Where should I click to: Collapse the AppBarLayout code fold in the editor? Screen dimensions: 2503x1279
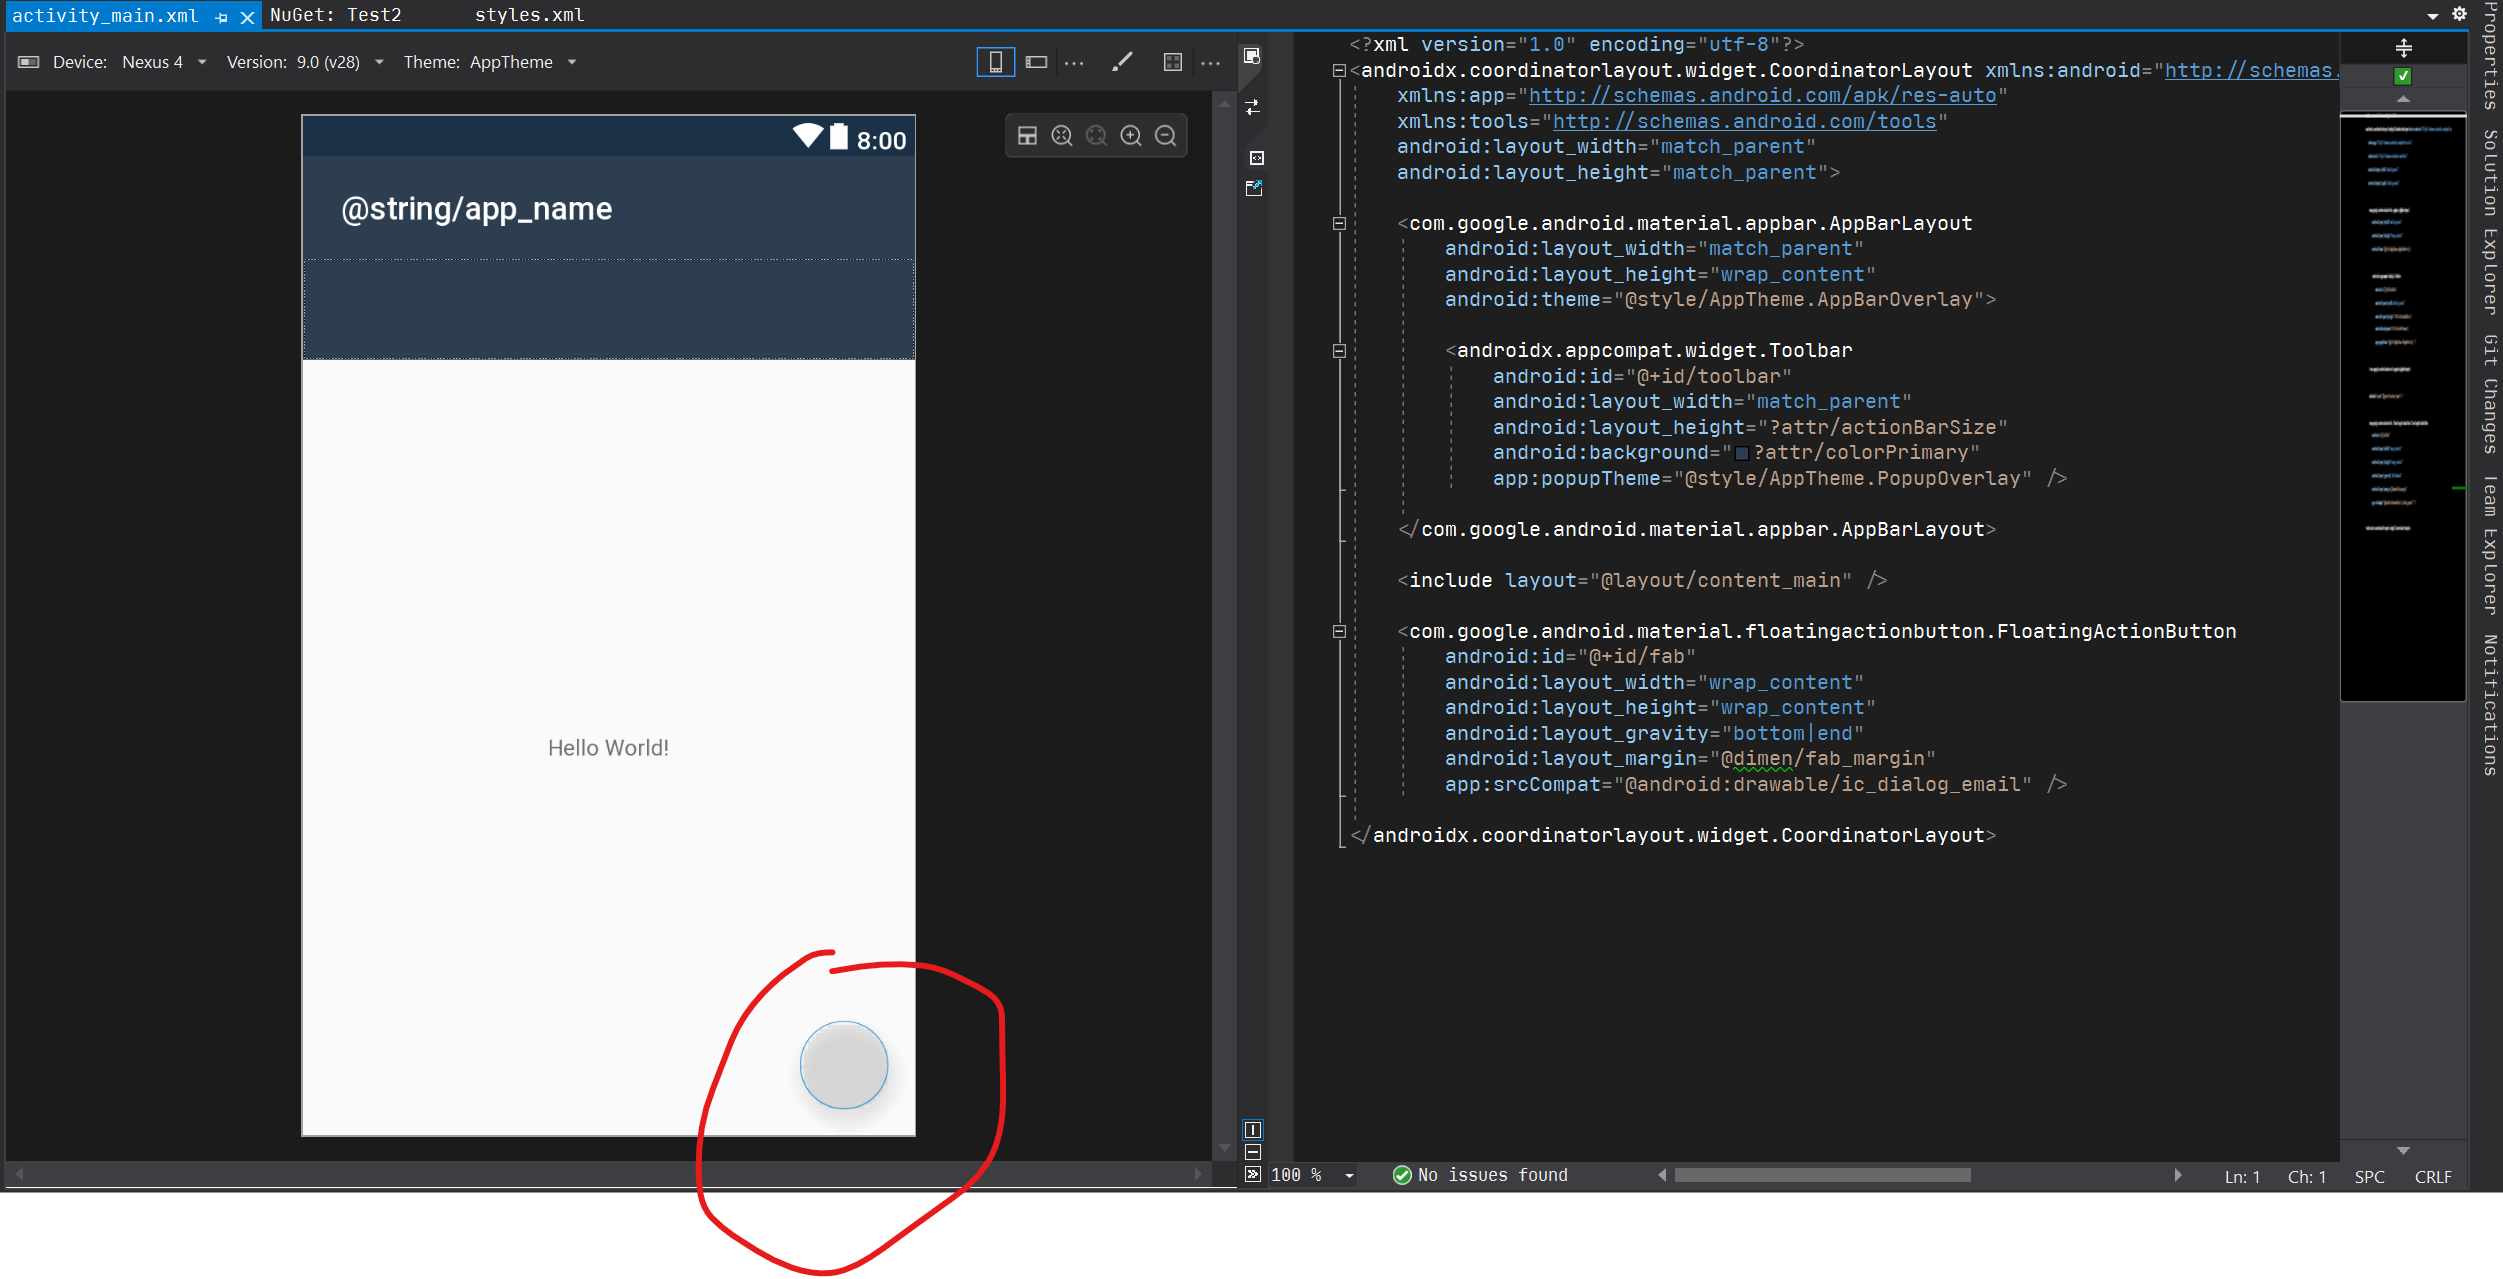(1338, 223)
